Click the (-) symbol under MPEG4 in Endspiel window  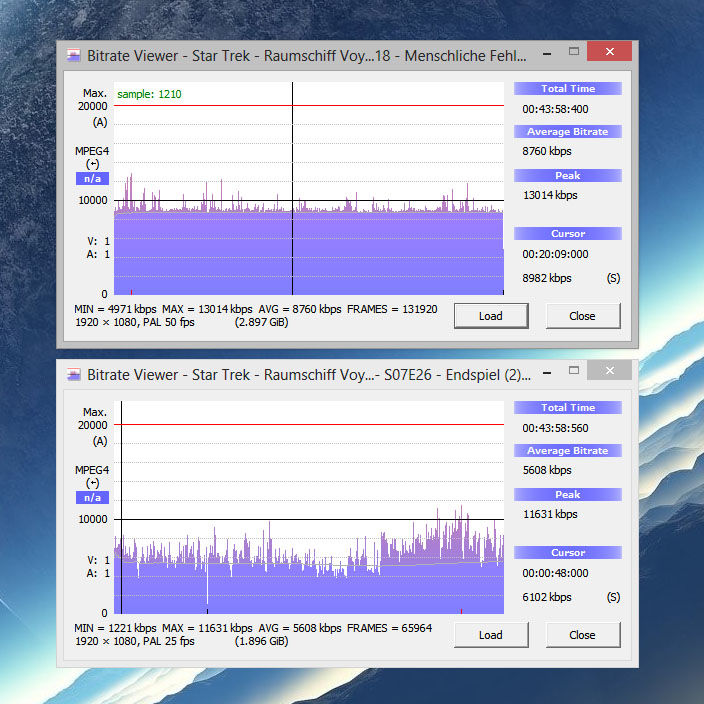coord(93,483)
